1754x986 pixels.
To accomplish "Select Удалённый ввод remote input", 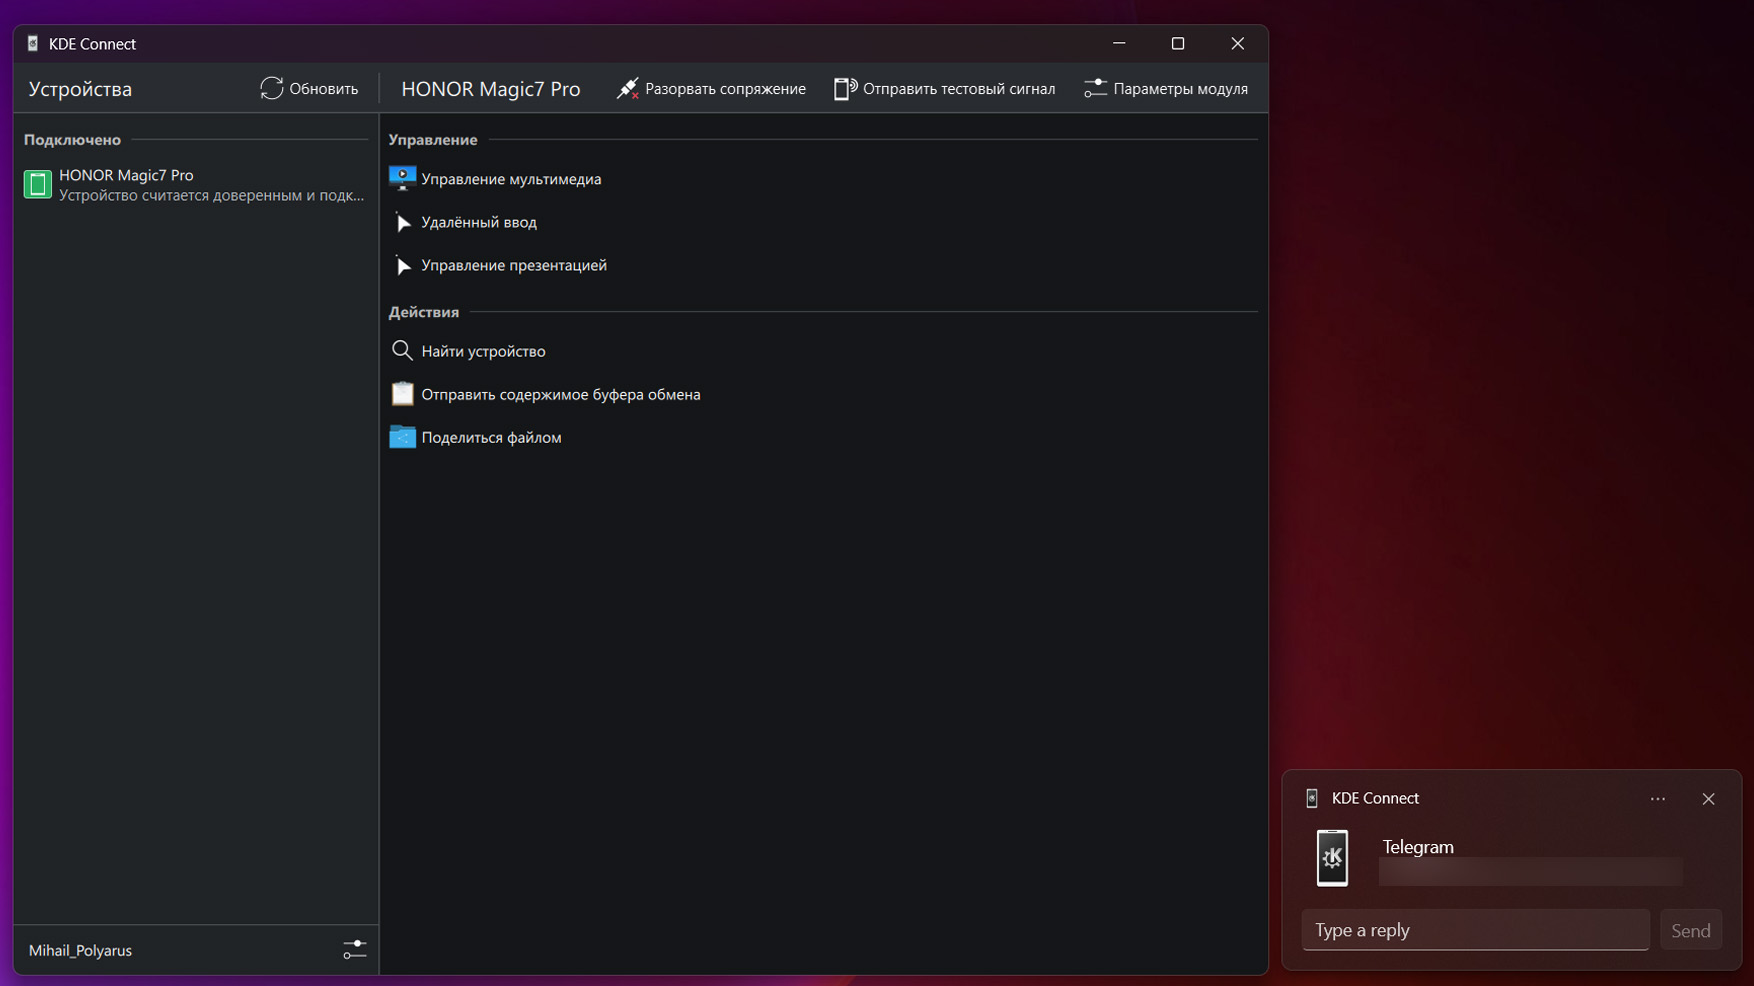I will tap(479, 222).
